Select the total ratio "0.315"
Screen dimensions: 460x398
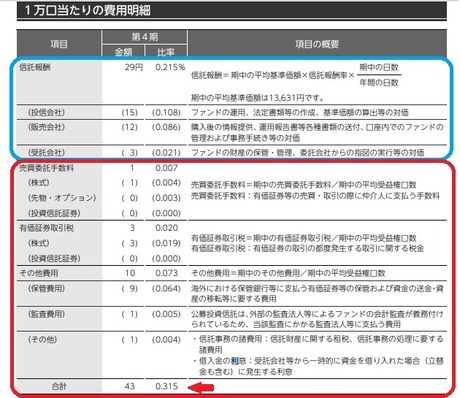166,387
